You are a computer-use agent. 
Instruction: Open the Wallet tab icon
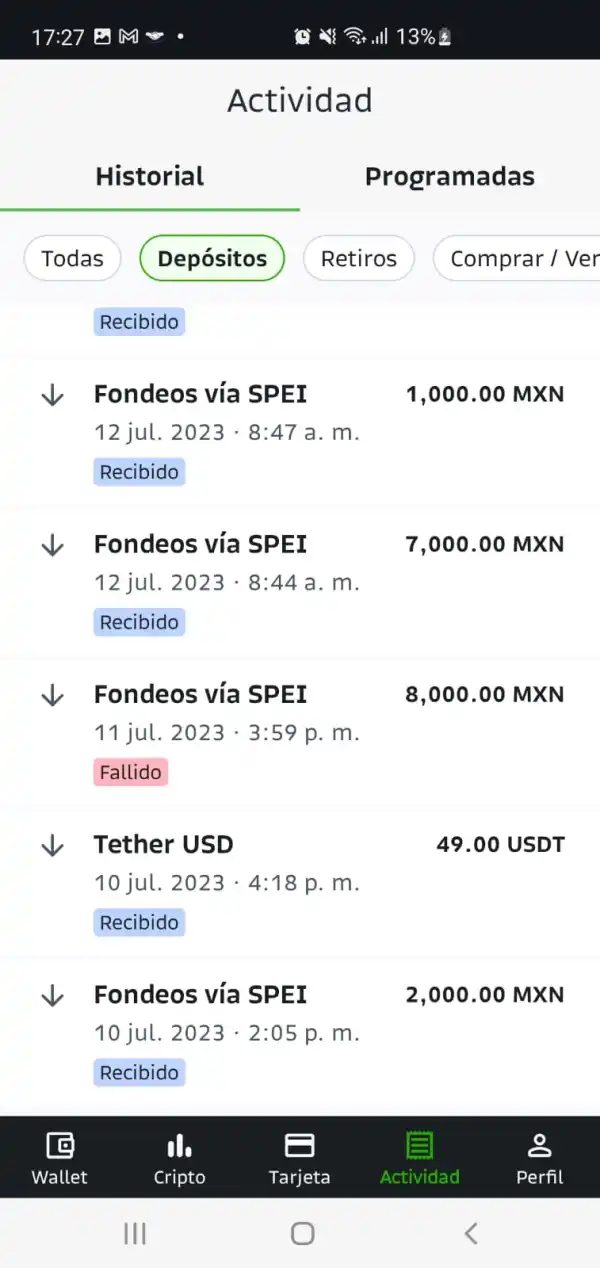(x=60, y=1146)
